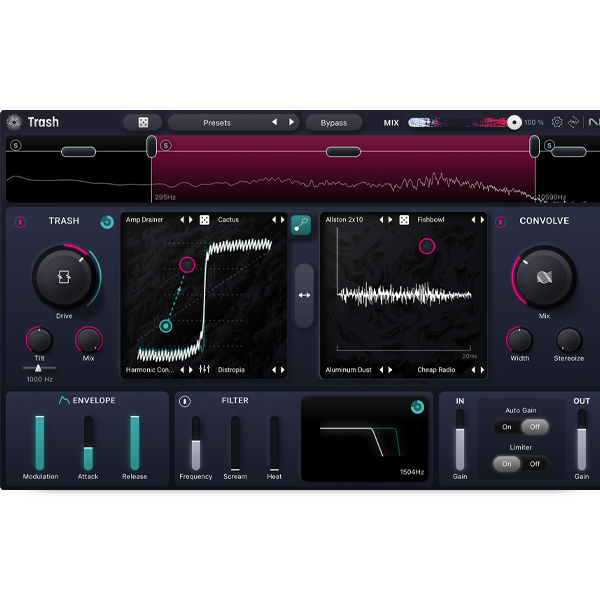Select next preset with right arrow

coord(292,122)
